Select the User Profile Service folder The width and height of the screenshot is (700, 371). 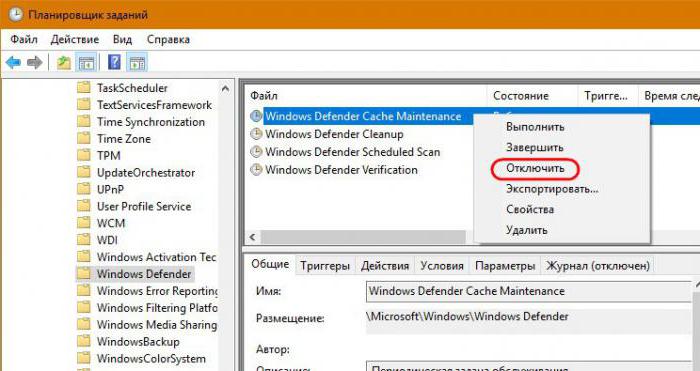click(x=144, y=206)
